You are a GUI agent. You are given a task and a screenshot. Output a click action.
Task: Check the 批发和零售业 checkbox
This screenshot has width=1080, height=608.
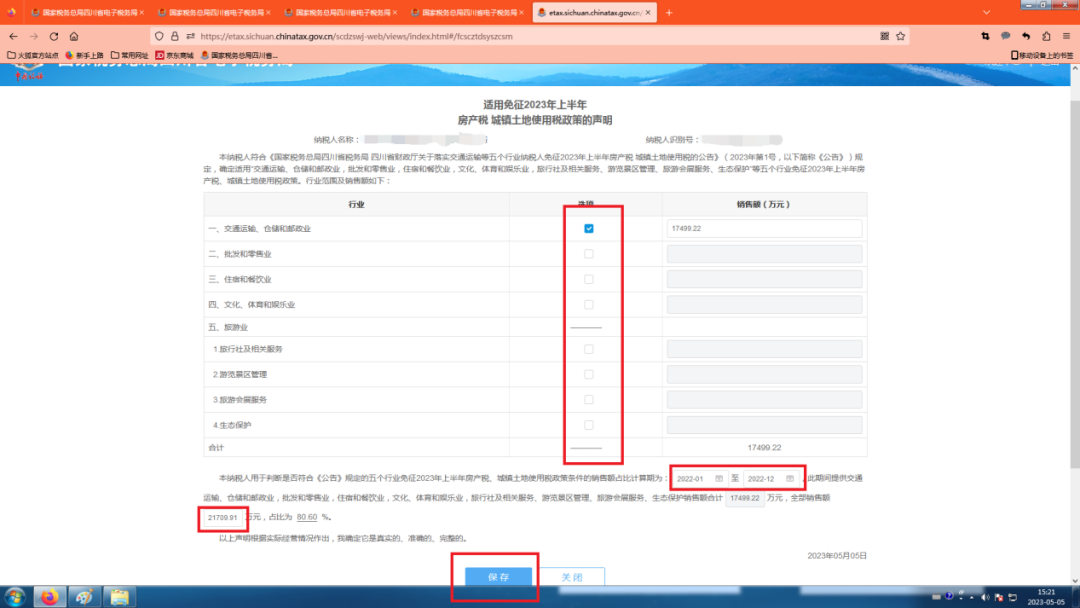click(589, 254)
